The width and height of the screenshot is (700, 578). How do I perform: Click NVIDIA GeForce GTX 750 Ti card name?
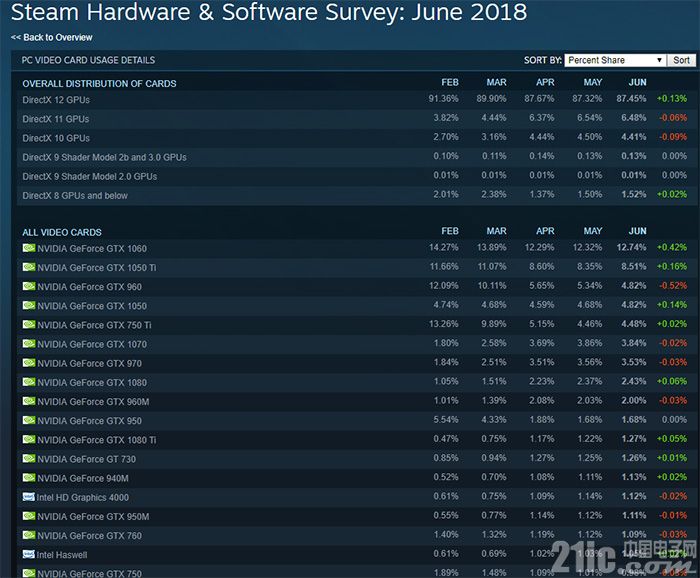(x=95, y=325)
